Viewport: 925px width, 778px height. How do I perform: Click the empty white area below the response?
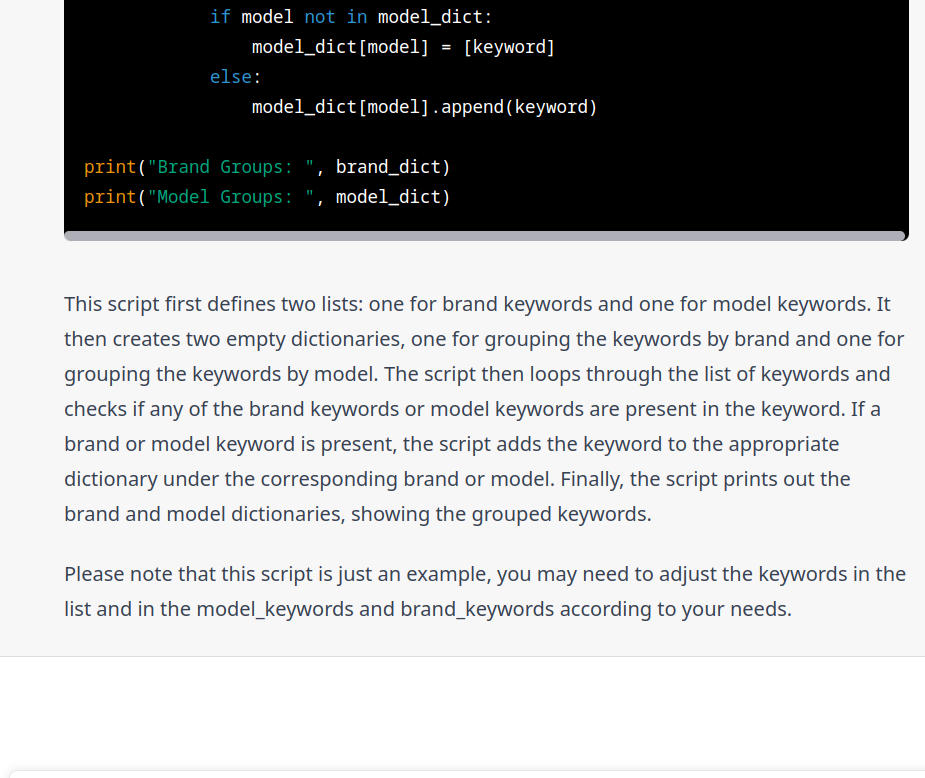click(x=462, y=711)
